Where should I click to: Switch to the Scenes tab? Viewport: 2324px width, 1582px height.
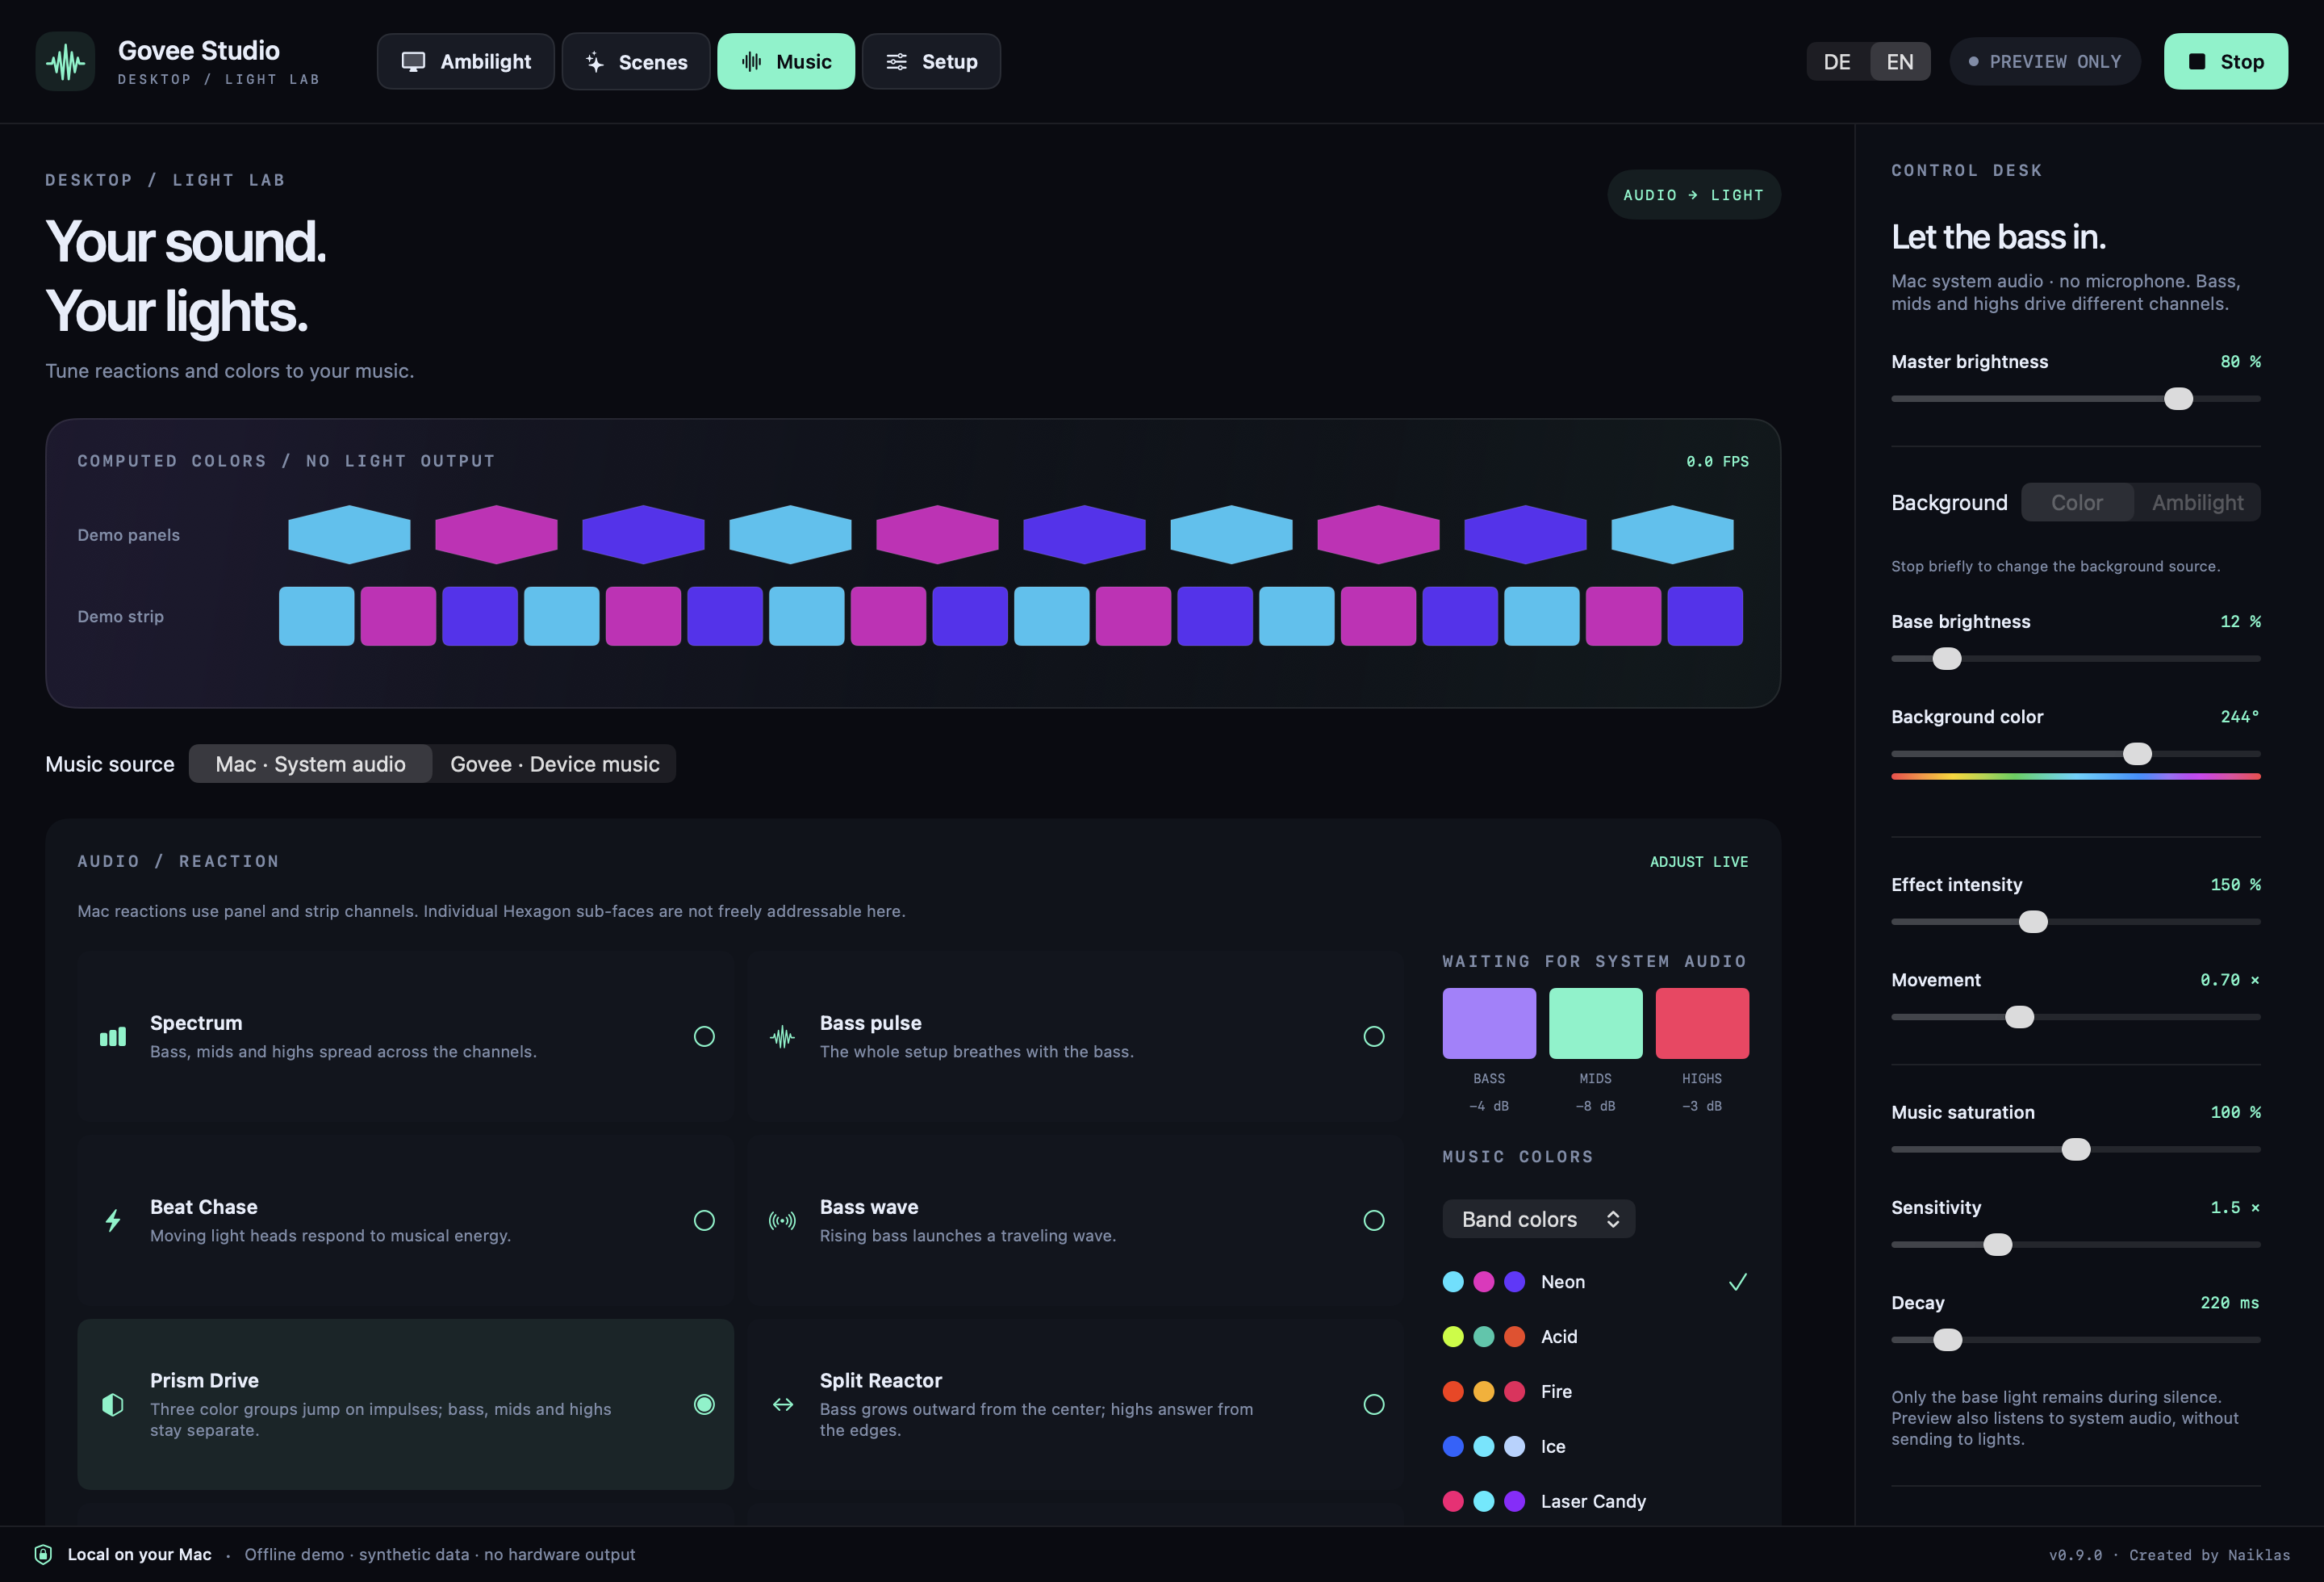(x=635, y=61)
